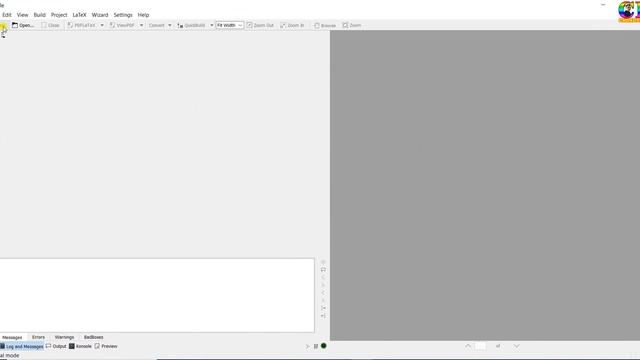Minimize the Kile window
This screenshot has height=360, width=640.
(603, 4)
